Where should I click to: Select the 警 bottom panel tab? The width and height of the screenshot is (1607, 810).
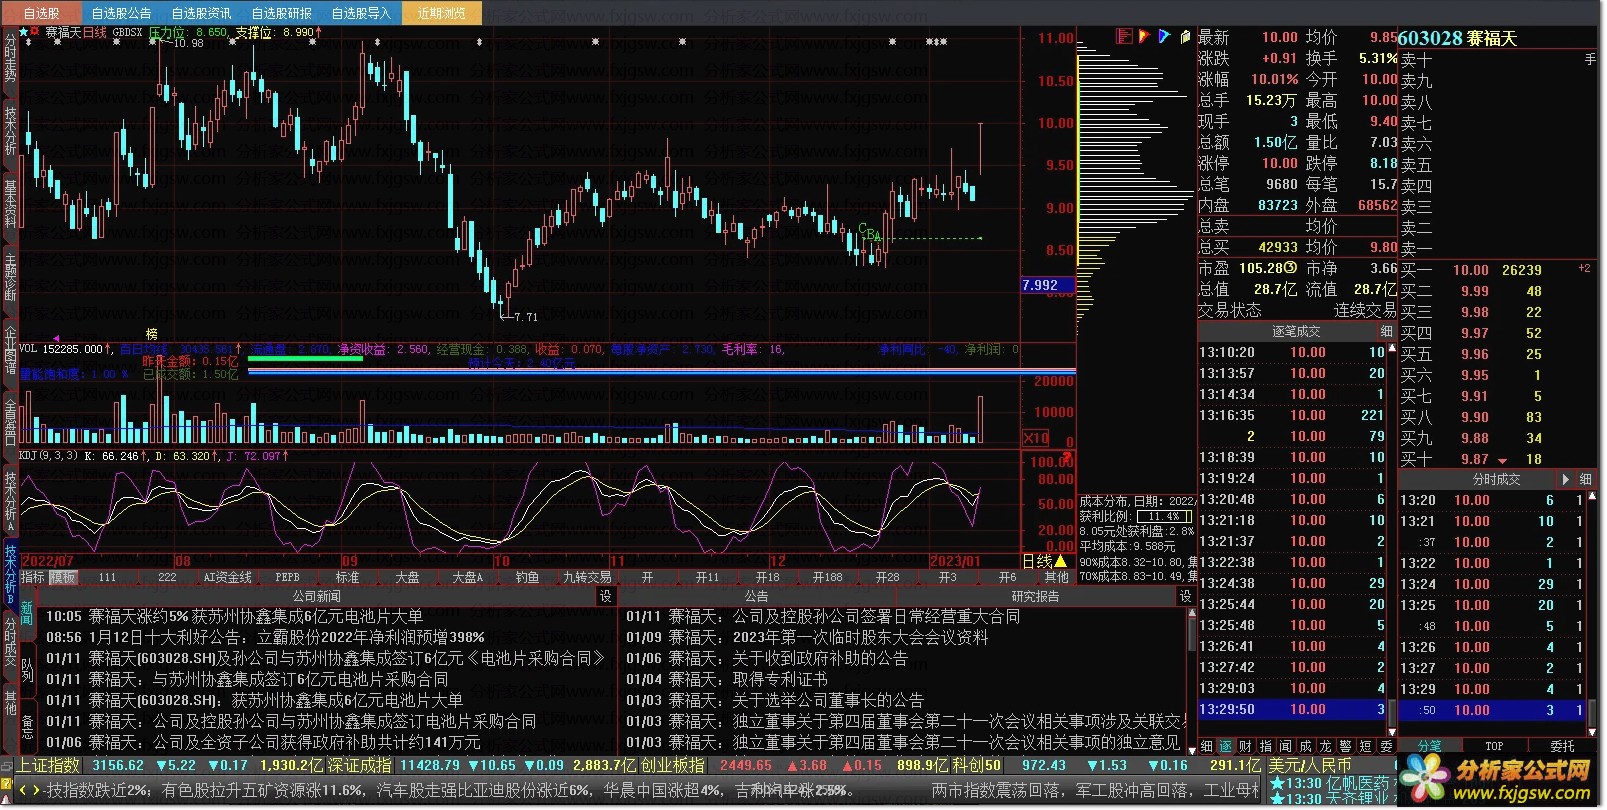(x=1345, y=746)
